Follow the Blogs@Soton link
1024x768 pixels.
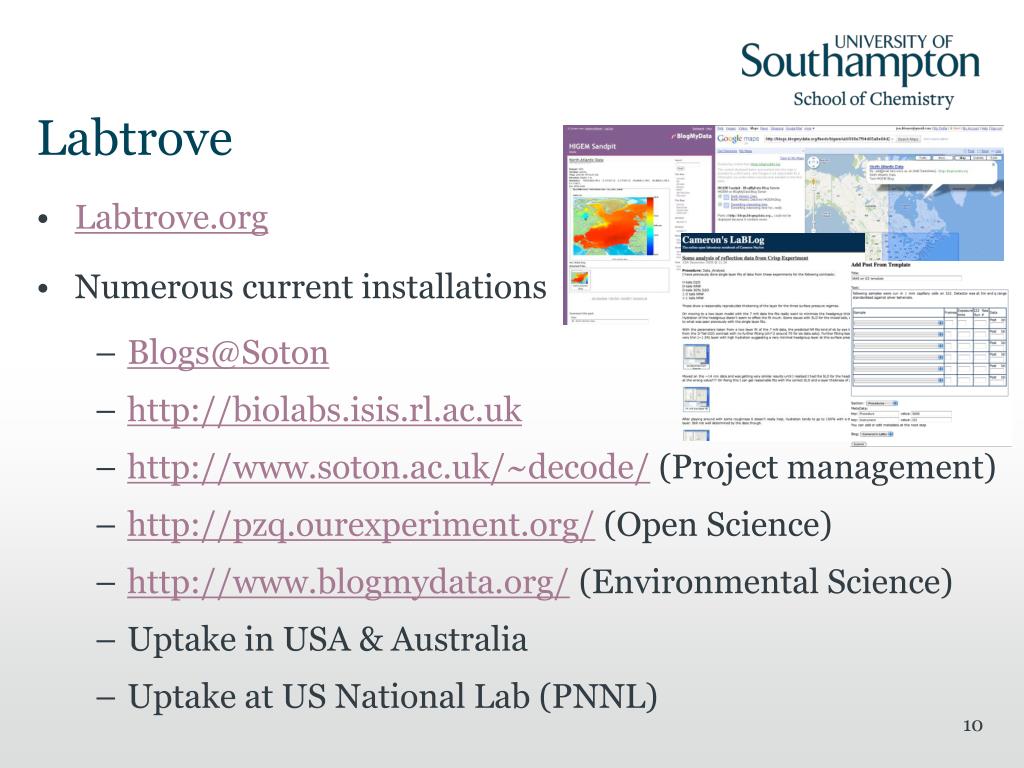(228, 353)
